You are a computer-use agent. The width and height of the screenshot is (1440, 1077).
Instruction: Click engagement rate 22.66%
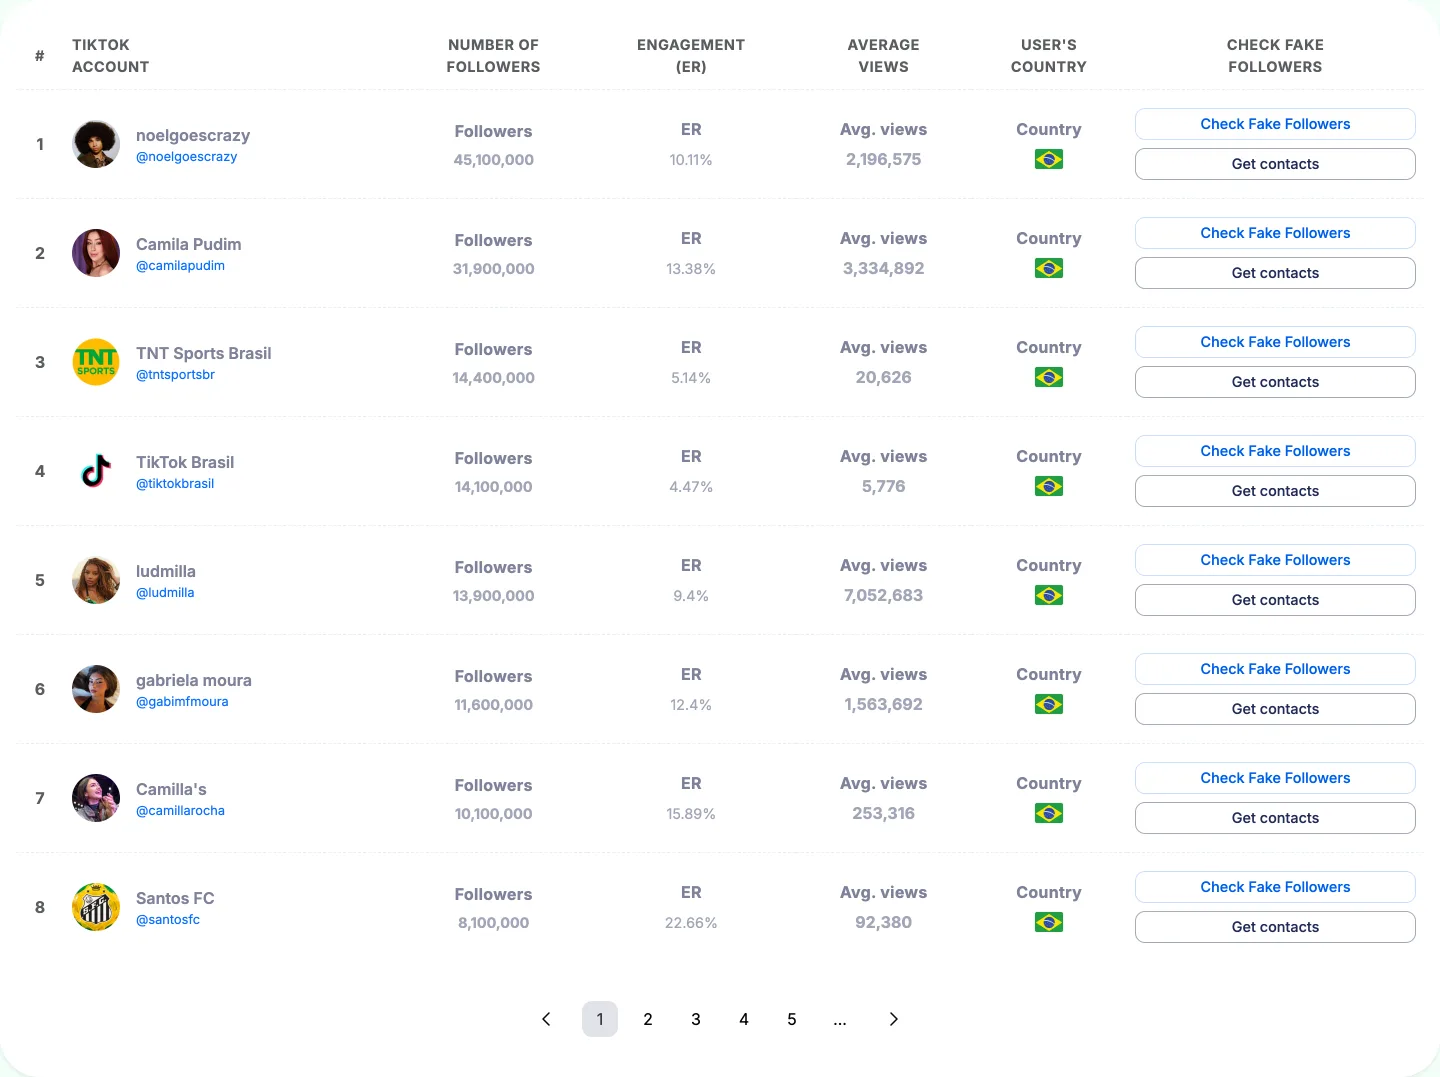(691, 923)
